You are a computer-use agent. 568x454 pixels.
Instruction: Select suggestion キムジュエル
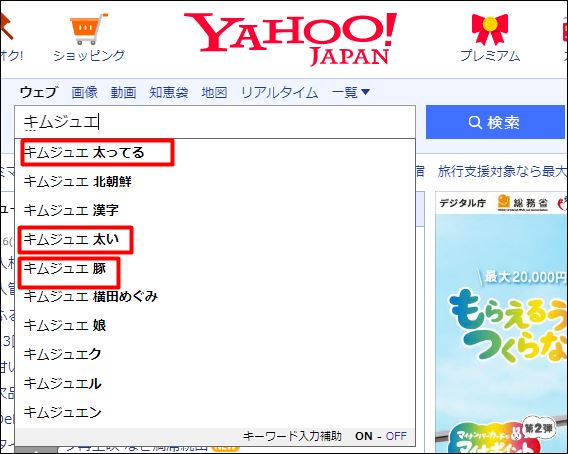(x=215, y=383)
